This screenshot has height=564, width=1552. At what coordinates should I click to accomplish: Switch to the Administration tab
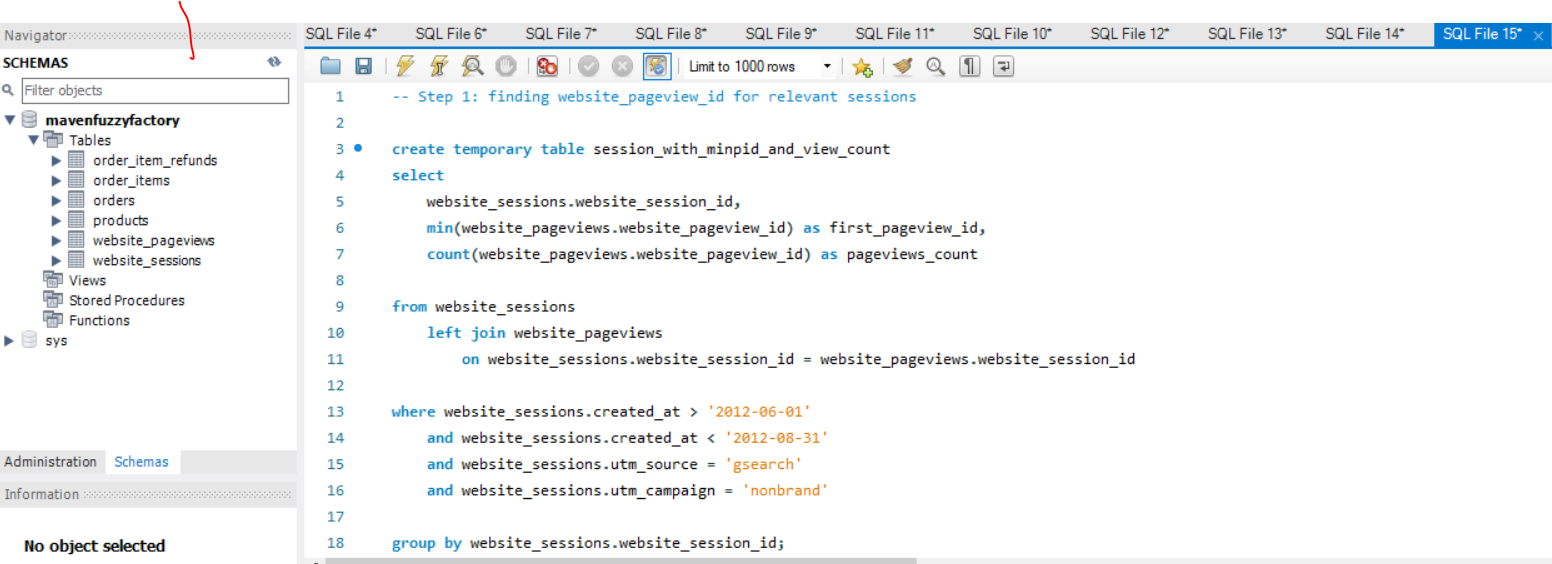point(51,462)
